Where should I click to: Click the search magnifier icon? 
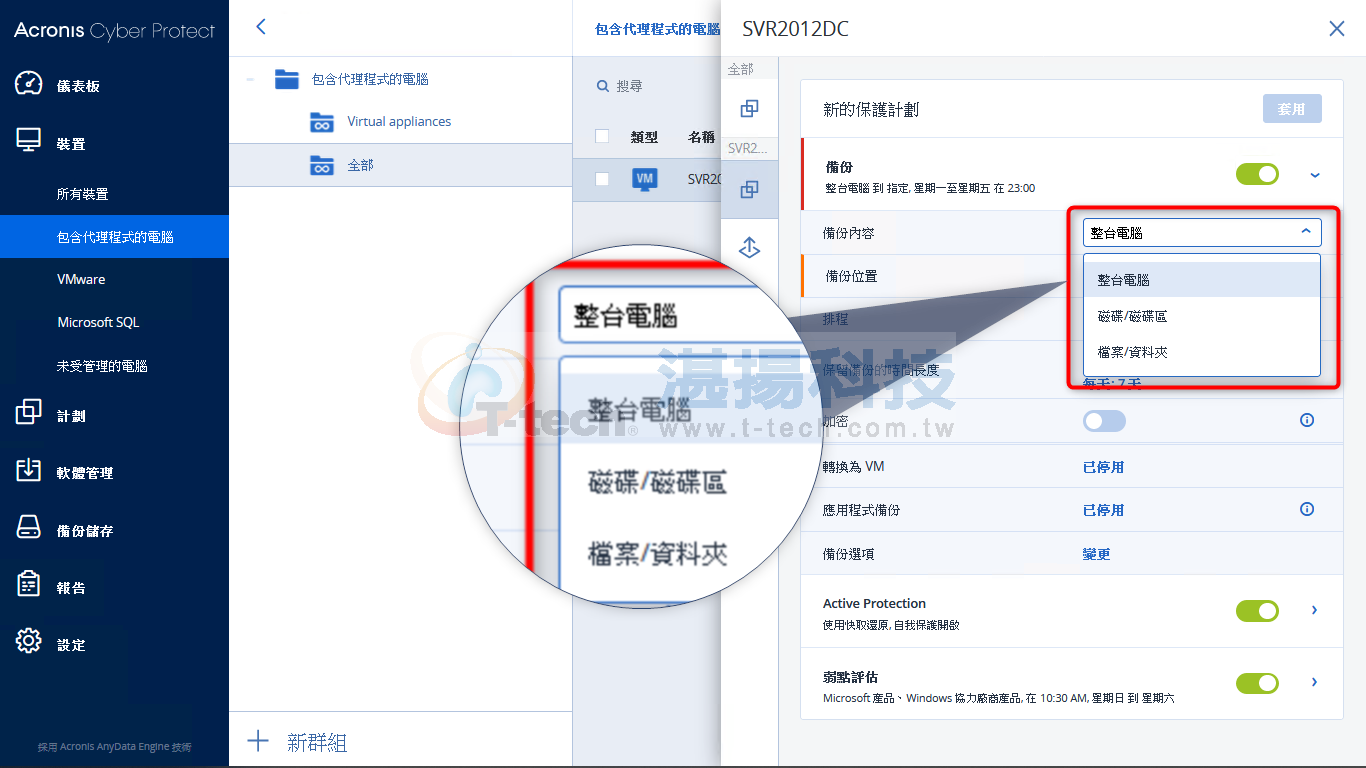pyautogui.click(x=603, y=87)
